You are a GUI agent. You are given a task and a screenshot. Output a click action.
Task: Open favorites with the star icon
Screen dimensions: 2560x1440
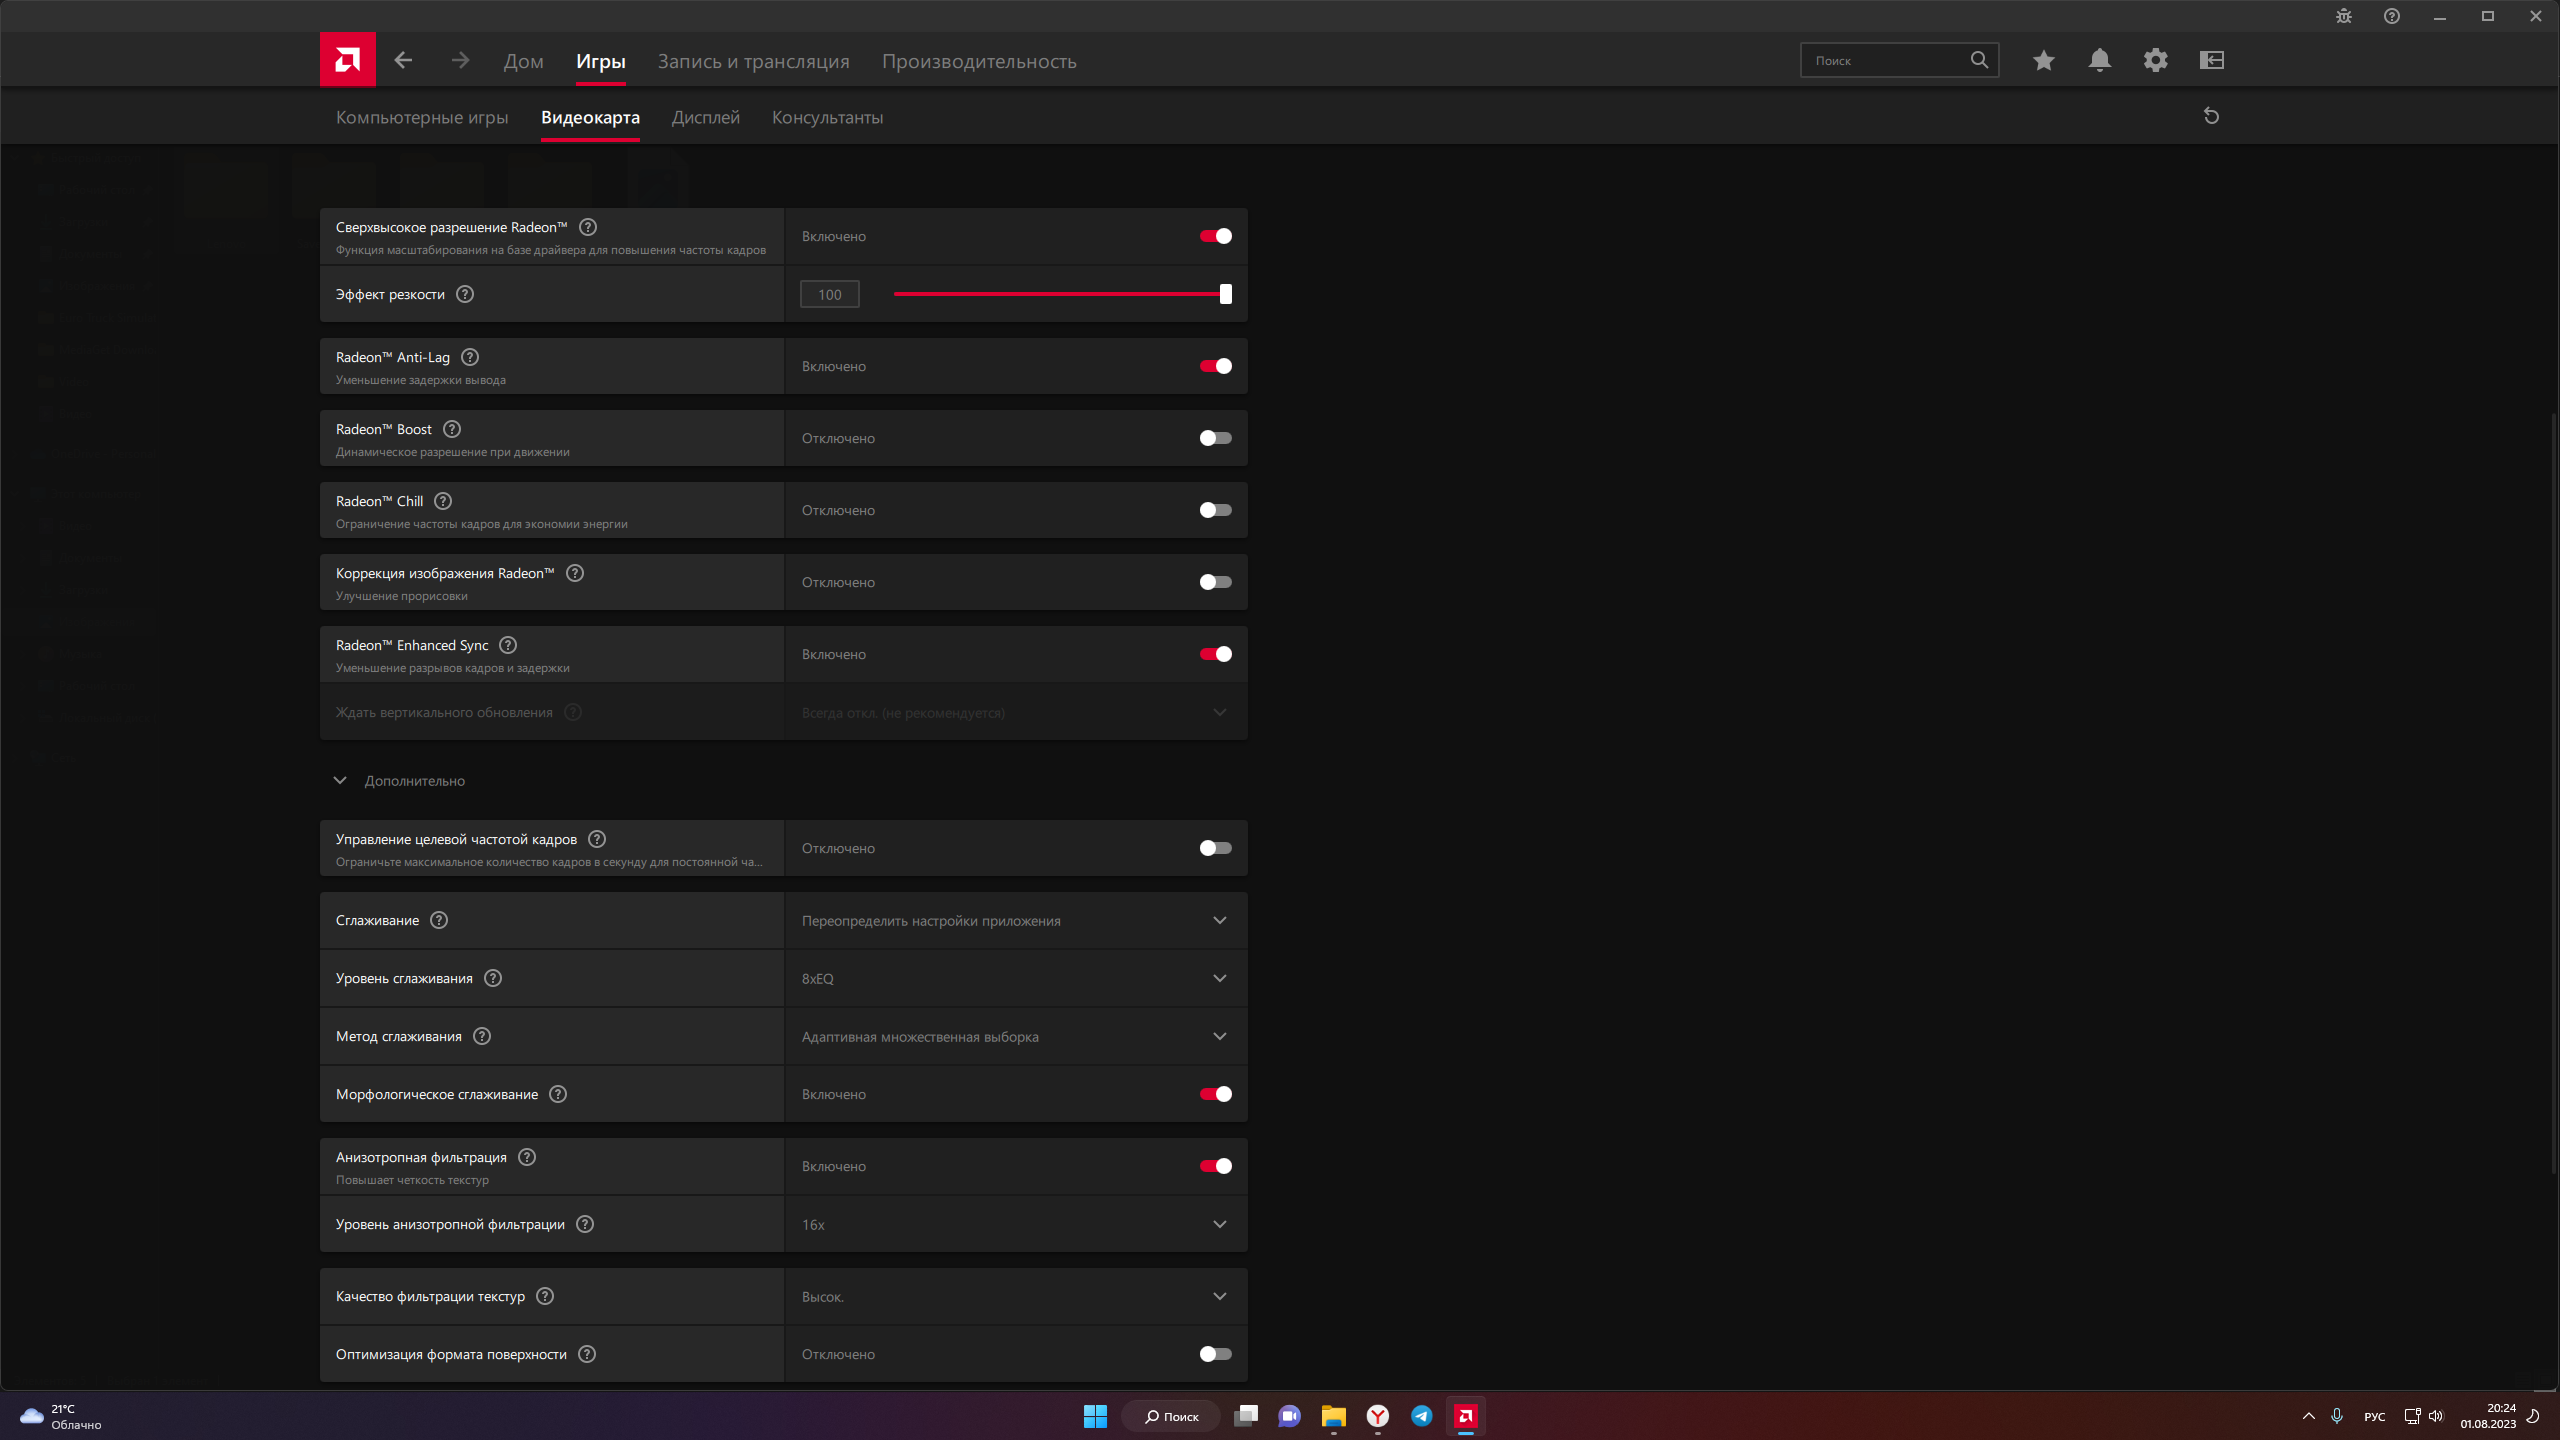coord(2043,60)
